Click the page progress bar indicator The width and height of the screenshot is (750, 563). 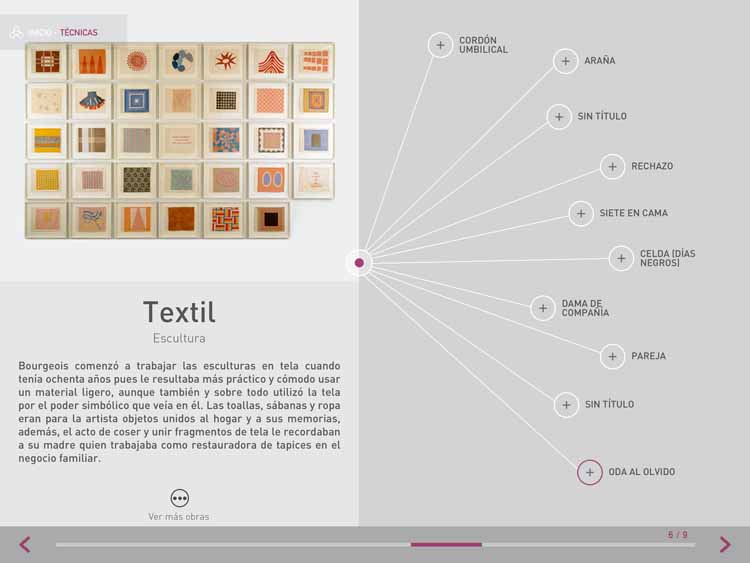point(446,544)
